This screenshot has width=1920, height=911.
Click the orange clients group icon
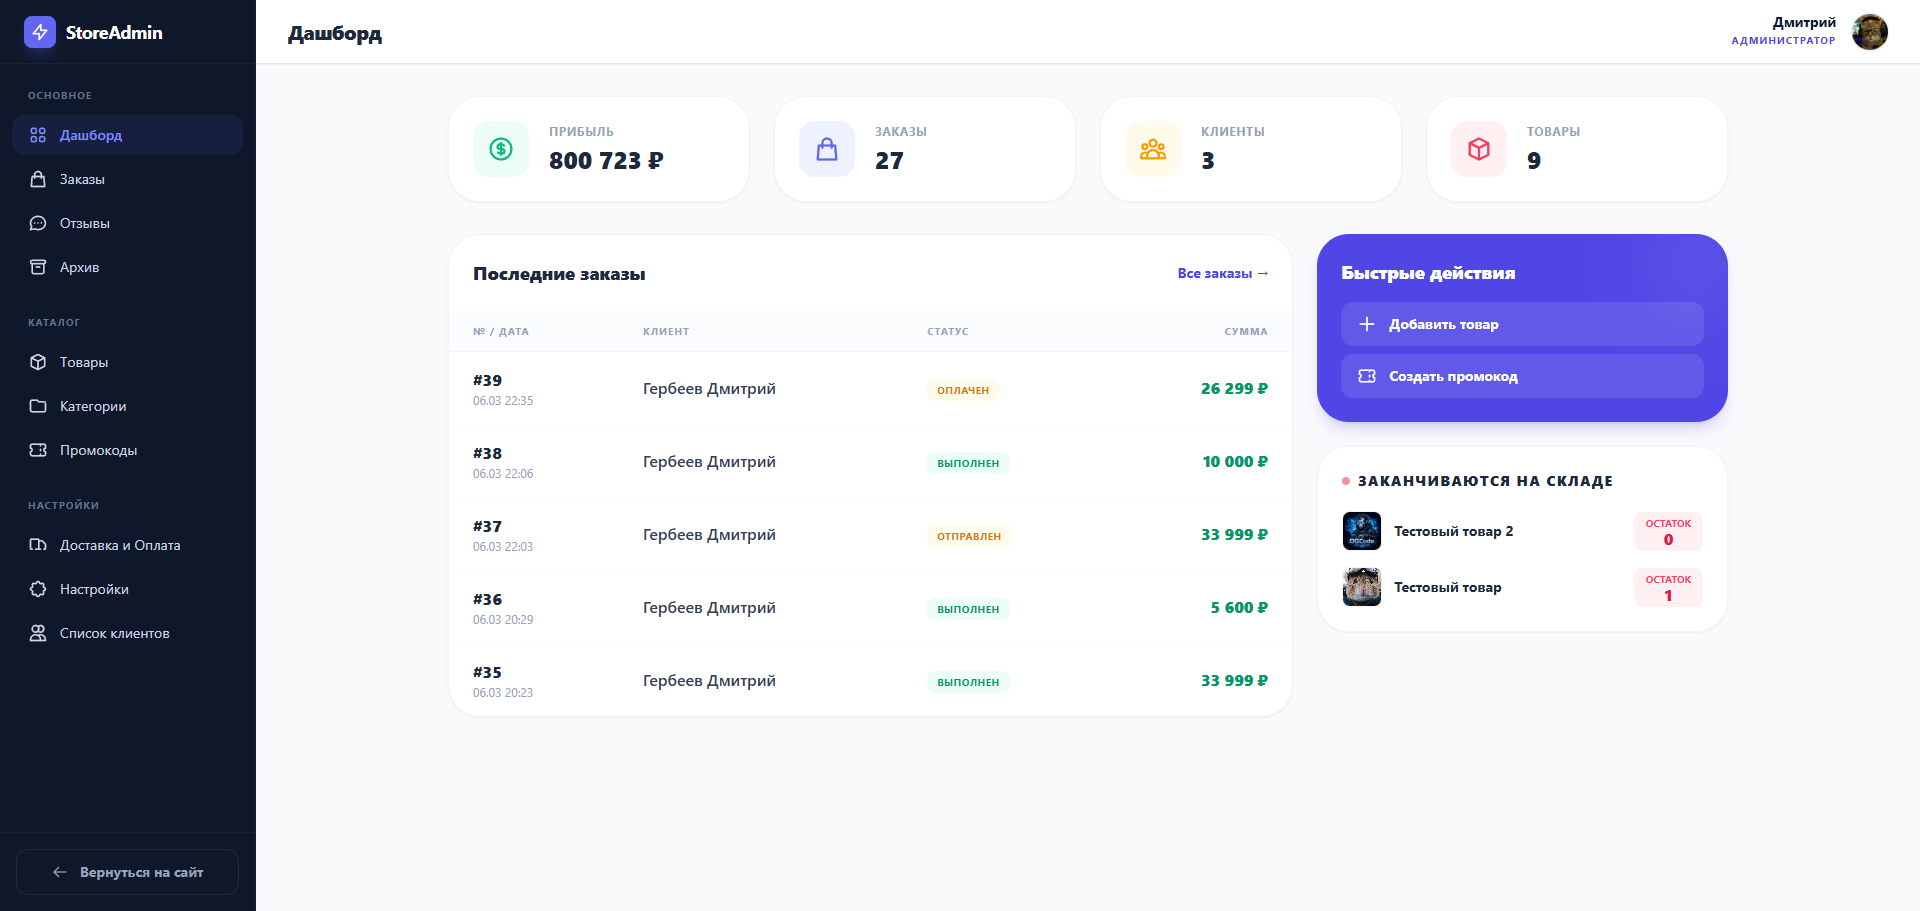point(1153,149)
